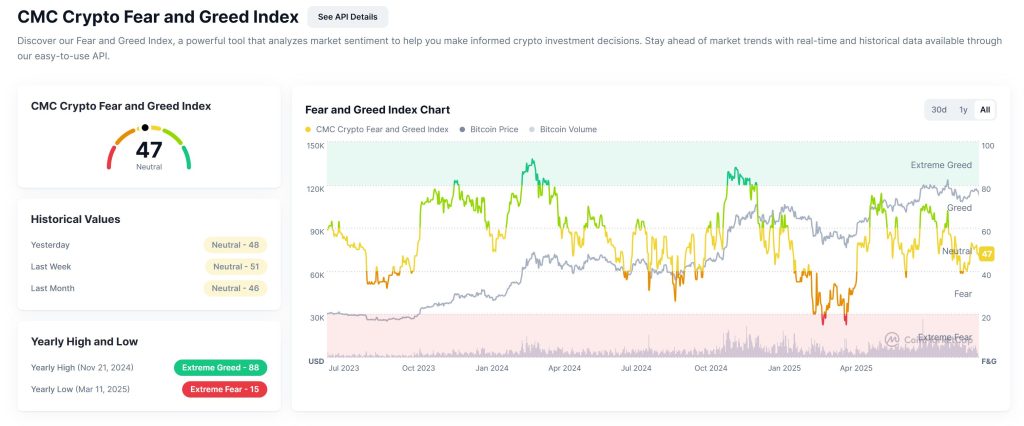
Task: Click the Extreme Greed zone label in chart
Action: (x=941, y=165)
